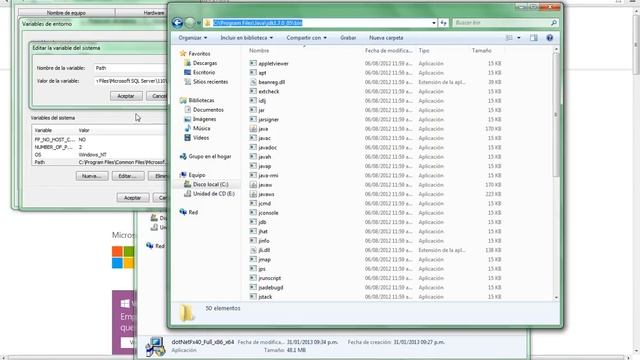Select the jli.dll file icon
This screenshot has height=360, width=640.
253,250
